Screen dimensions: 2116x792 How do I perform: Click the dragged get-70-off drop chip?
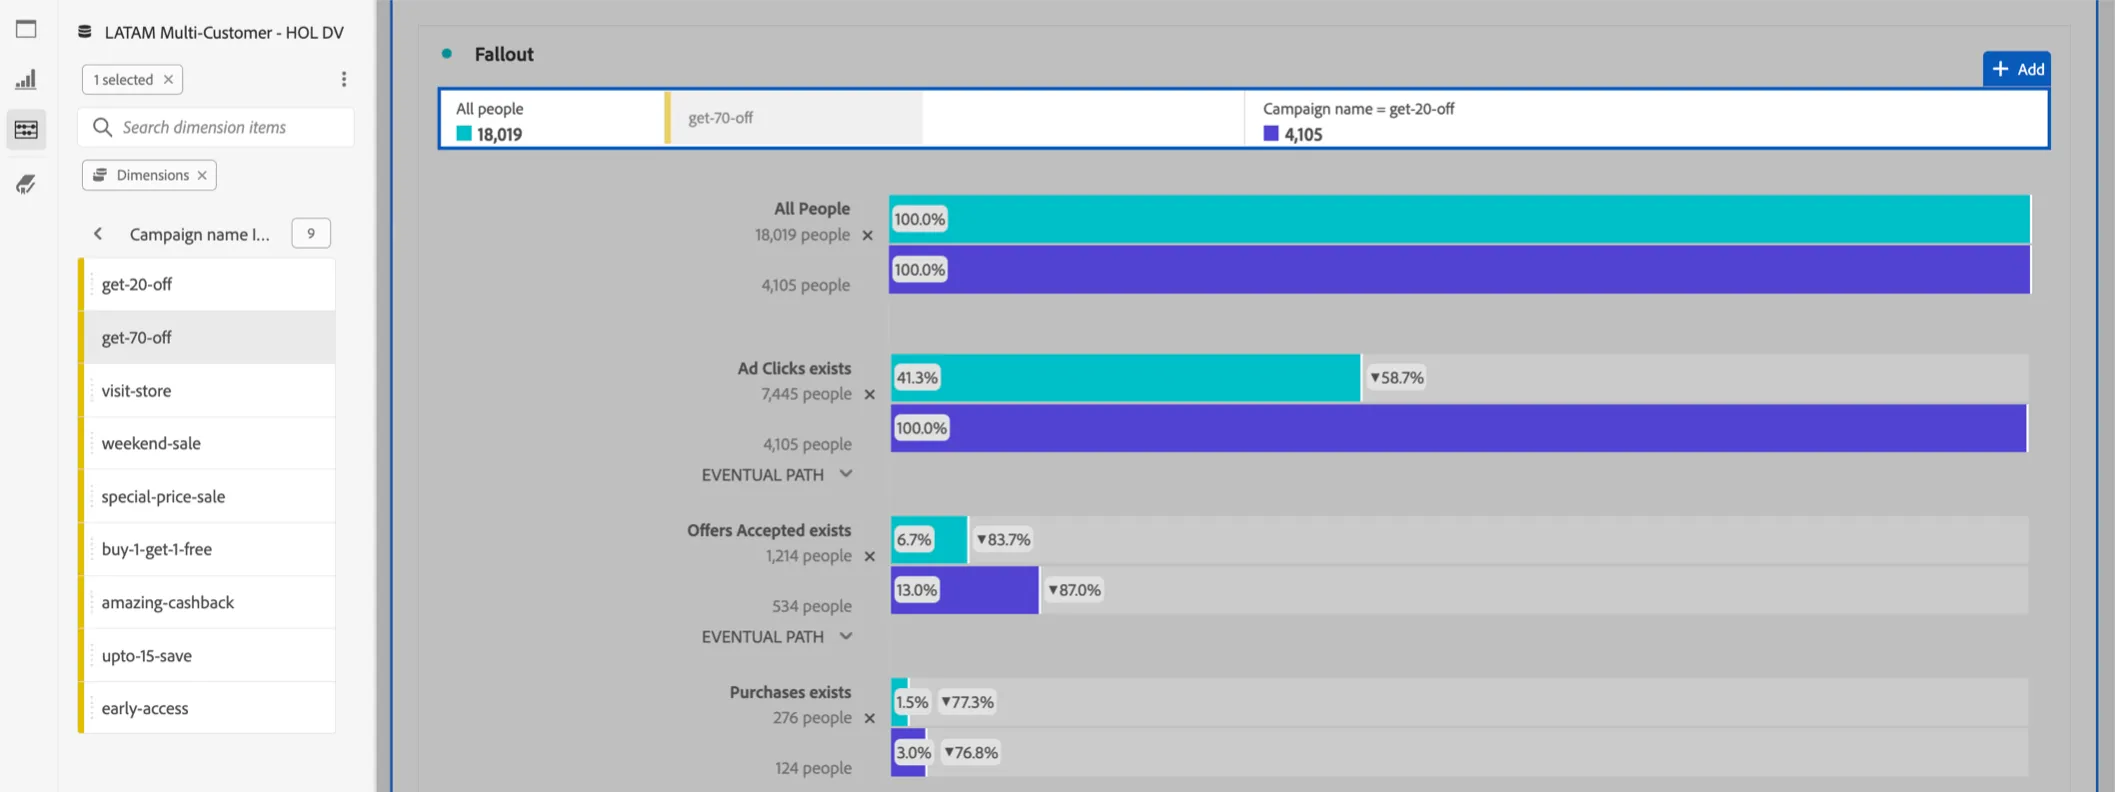coord(794,118)
